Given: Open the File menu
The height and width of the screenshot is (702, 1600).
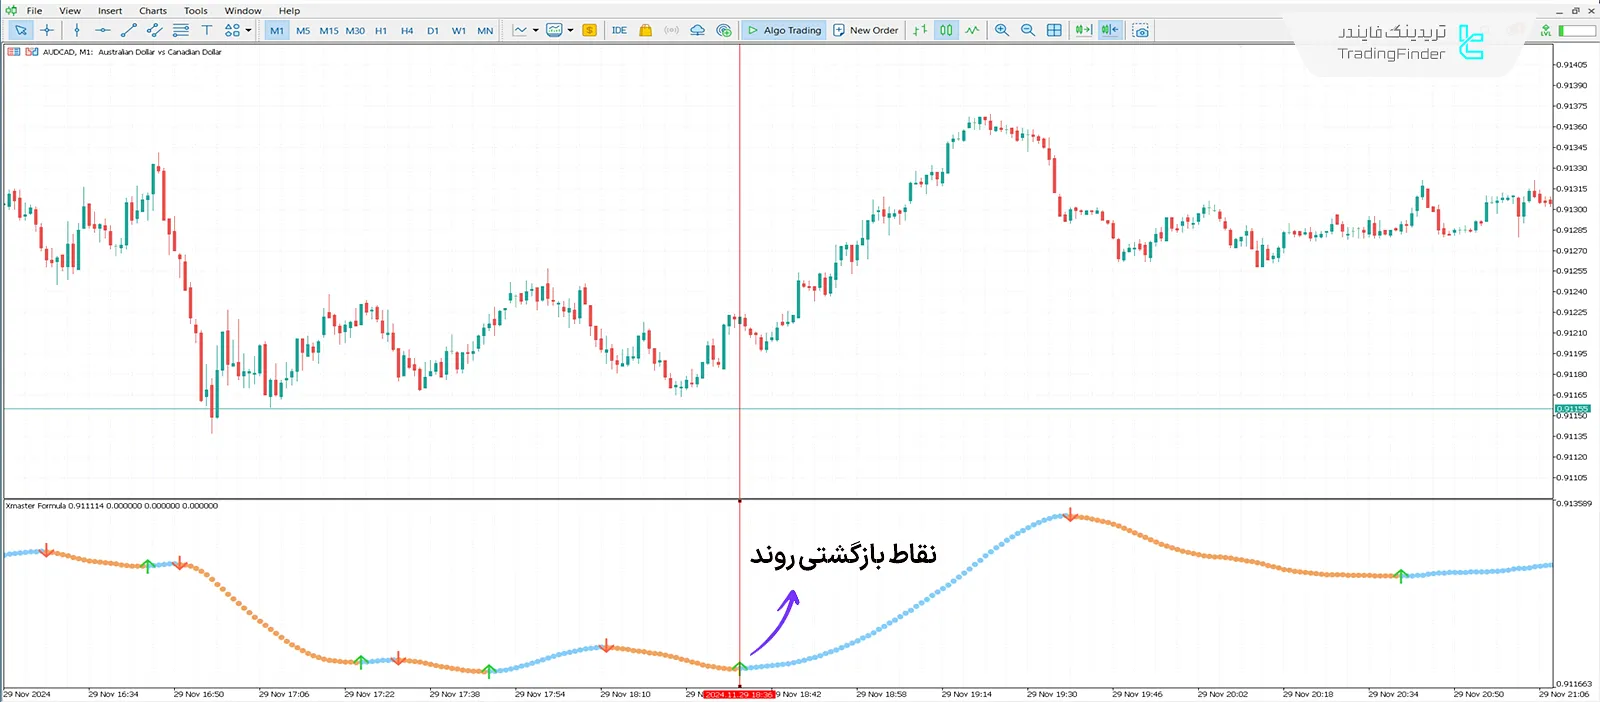Looking at the screenshot, I should point(34,11).
